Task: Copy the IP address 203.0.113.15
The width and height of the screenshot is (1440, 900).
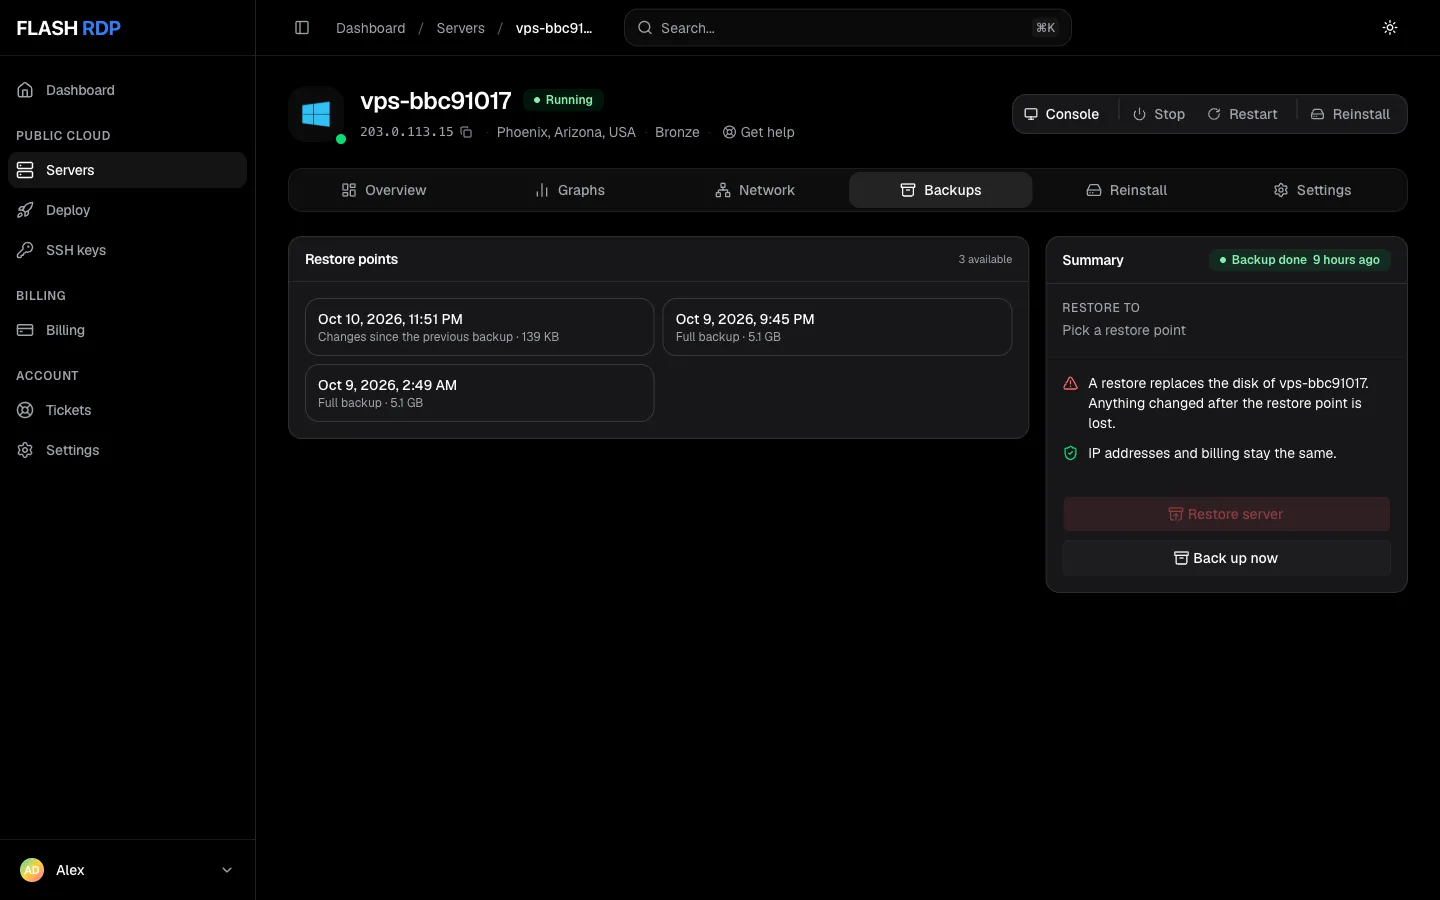Action: 466,132
